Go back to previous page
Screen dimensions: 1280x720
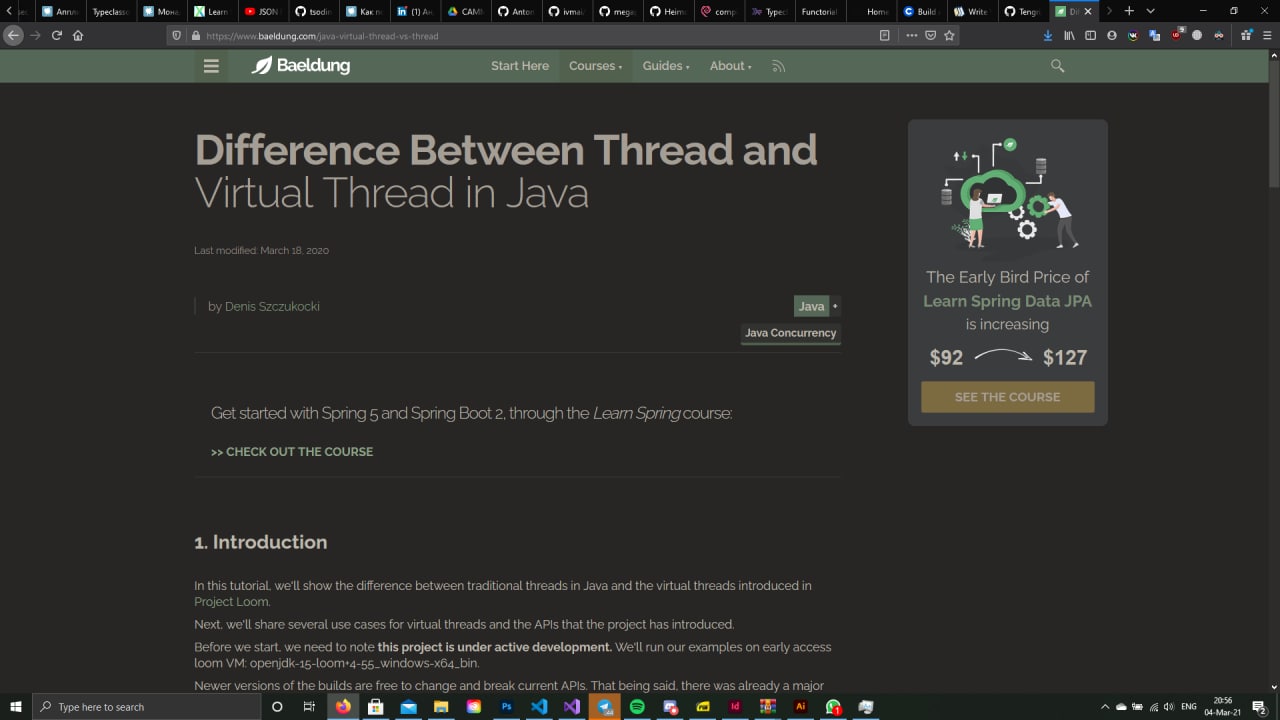(13, 35)
